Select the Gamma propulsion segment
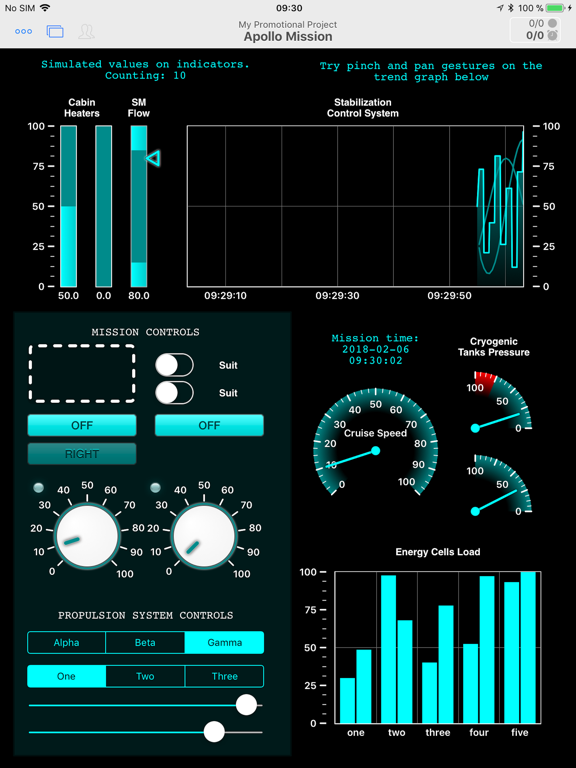The image size is (576, 768). [x=224, y=643]
